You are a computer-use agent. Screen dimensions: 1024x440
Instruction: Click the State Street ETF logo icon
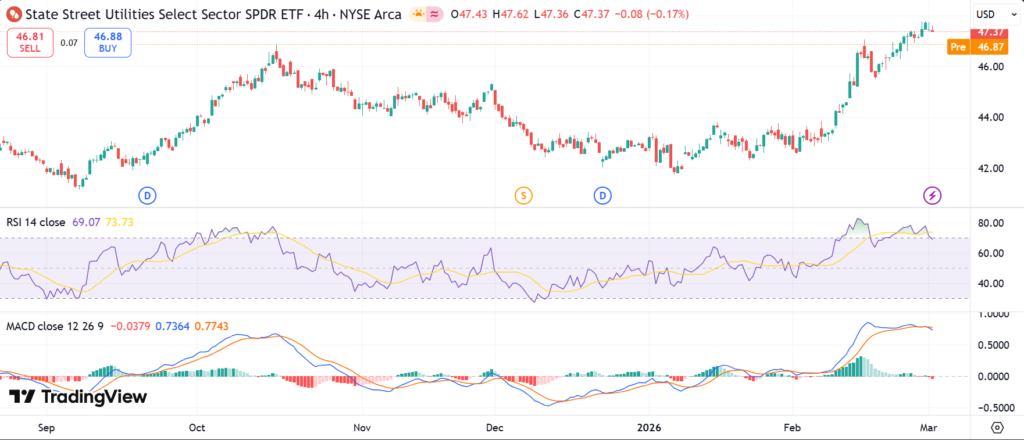[14, 14]
